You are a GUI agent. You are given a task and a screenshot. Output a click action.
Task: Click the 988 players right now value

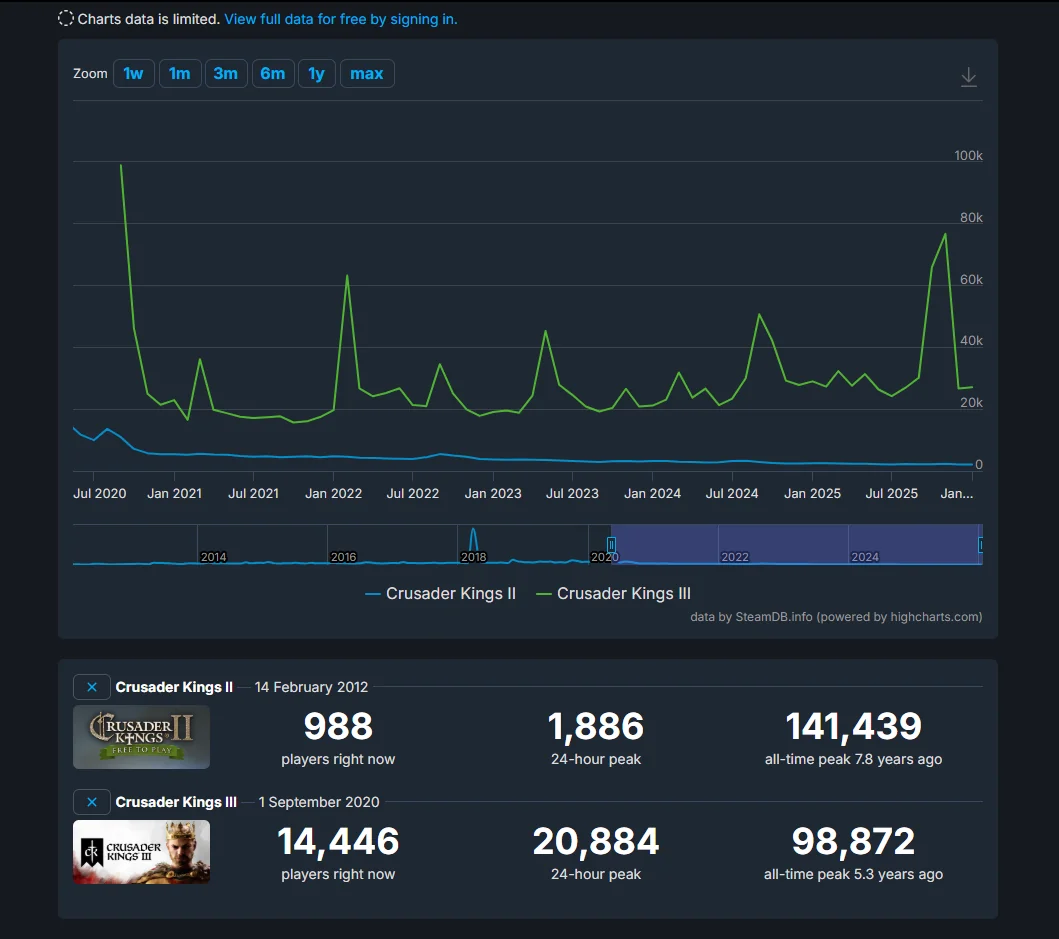pyautogui.click(x=338, y=726)
